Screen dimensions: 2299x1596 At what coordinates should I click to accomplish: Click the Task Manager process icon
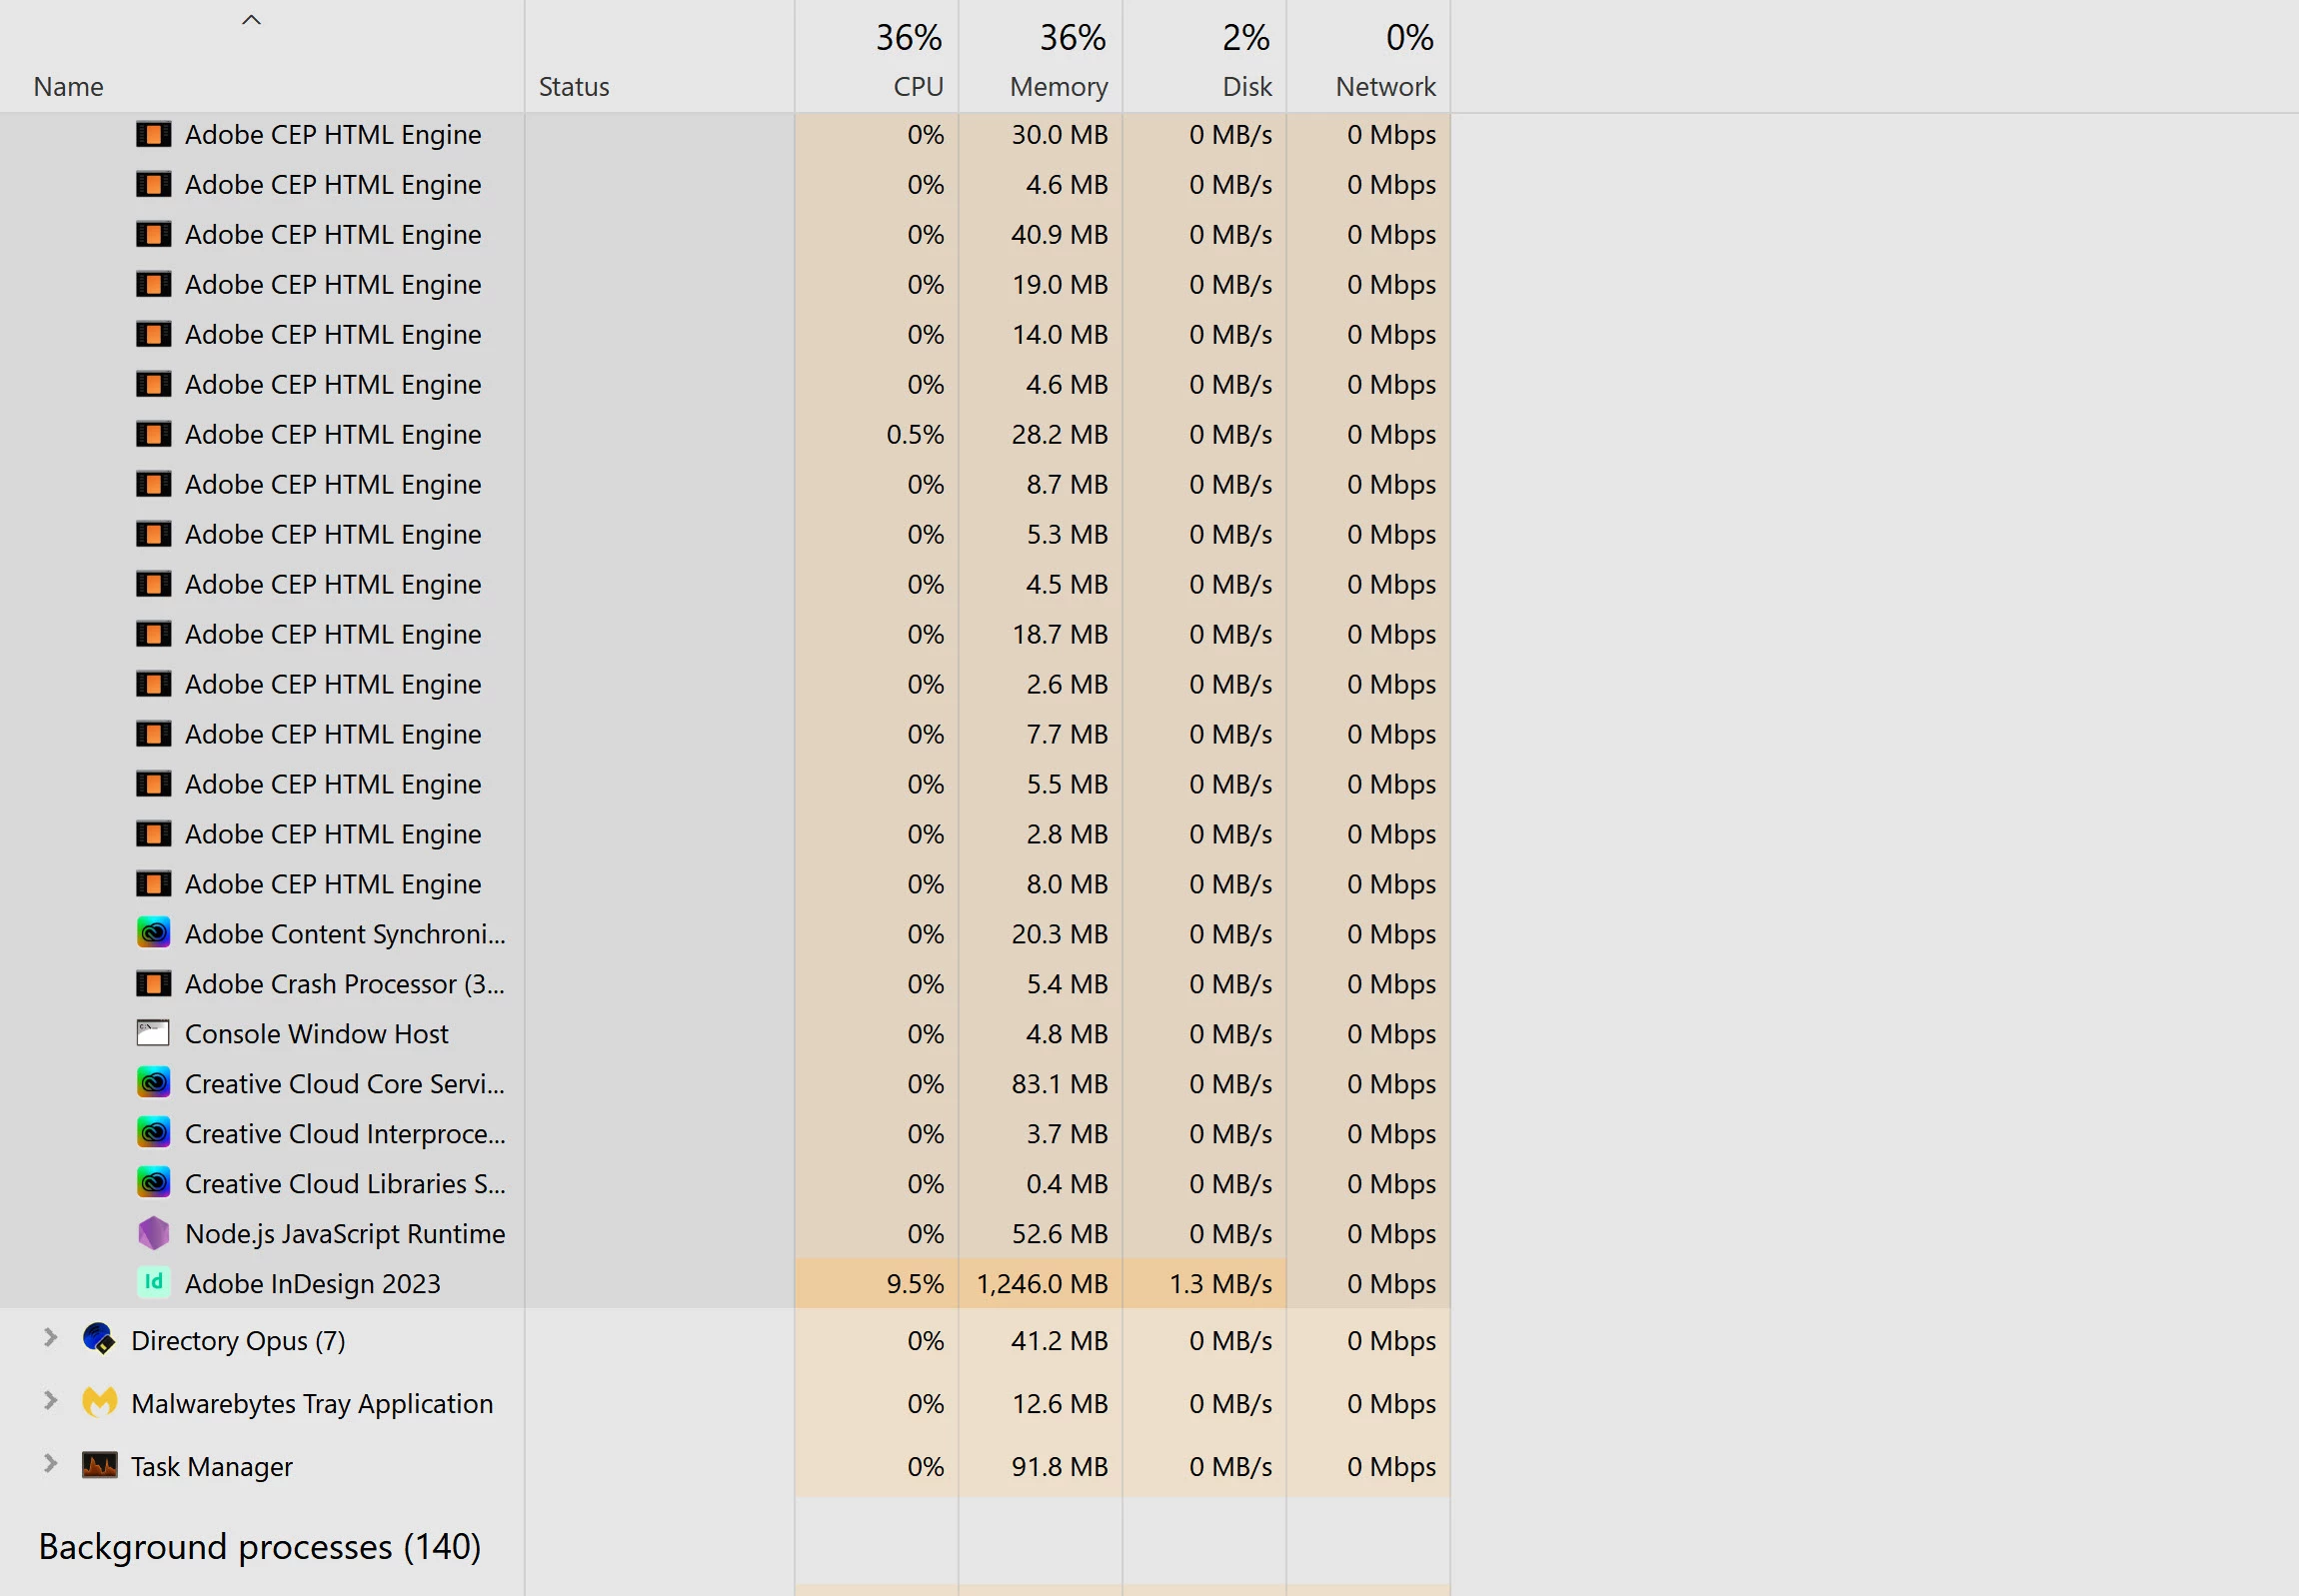click(x=99, y=1465)
